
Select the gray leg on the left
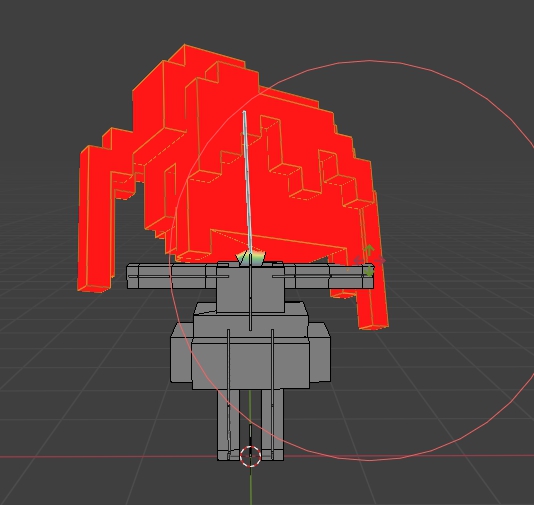point(228,424)
